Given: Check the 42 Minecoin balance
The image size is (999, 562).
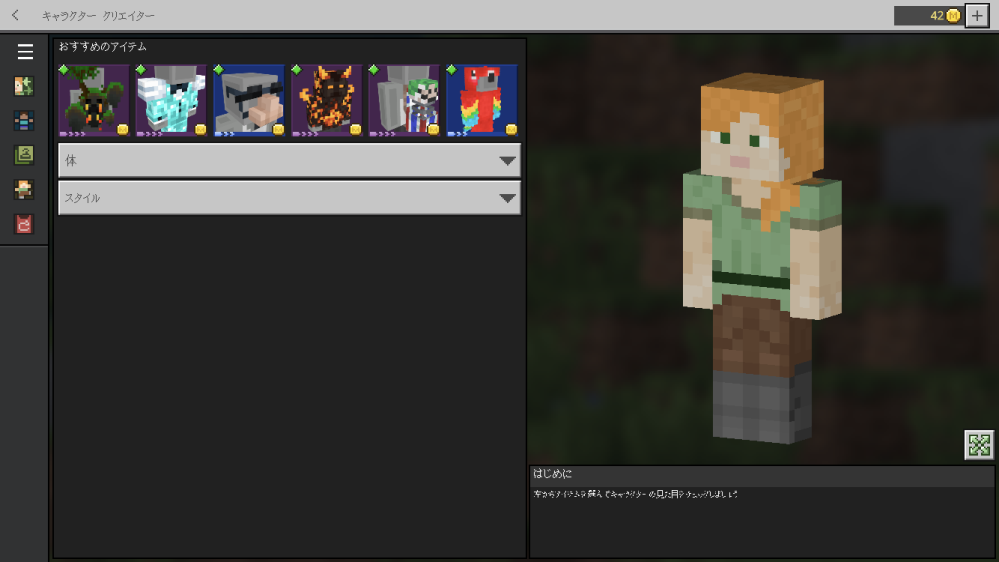Looking at the screenshot, I should [x=928, y=15].
